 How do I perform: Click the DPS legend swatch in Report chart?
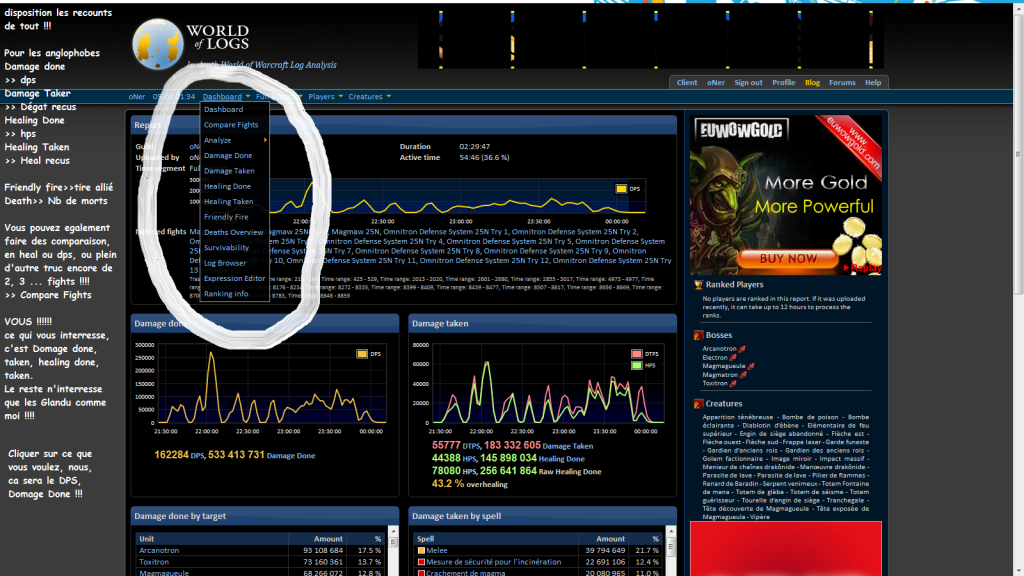[x=621, y=189]
